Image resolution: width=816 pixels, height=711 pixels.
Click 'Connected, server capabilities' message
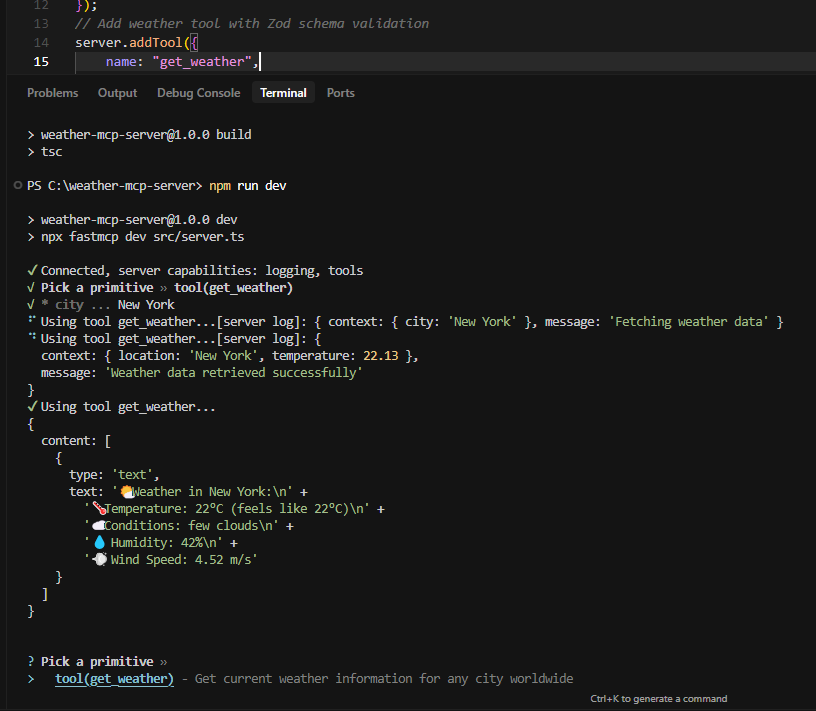(202, 271)
